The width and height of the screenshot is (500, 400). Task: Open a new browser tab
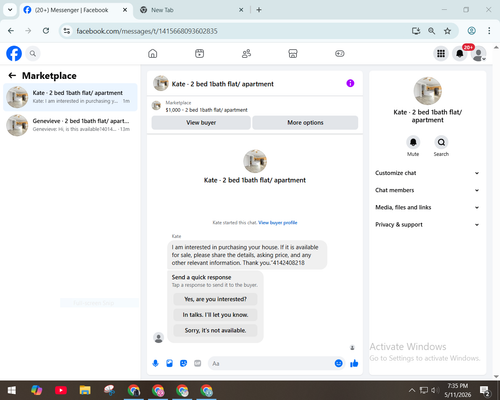click(x=259, y=10)
